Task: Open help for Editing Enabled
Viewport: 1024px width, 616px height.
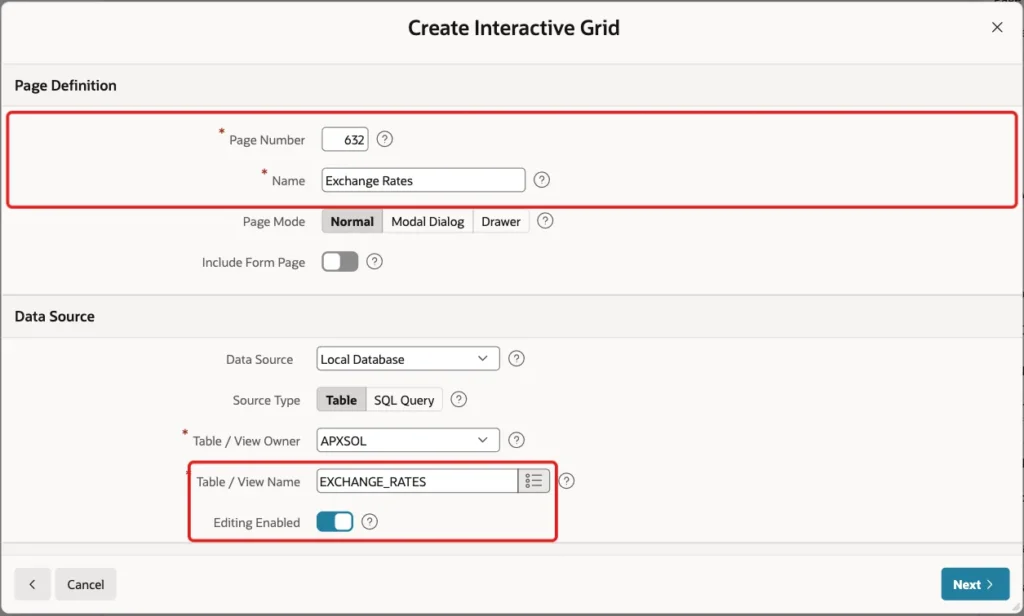Action: (370, 521)
